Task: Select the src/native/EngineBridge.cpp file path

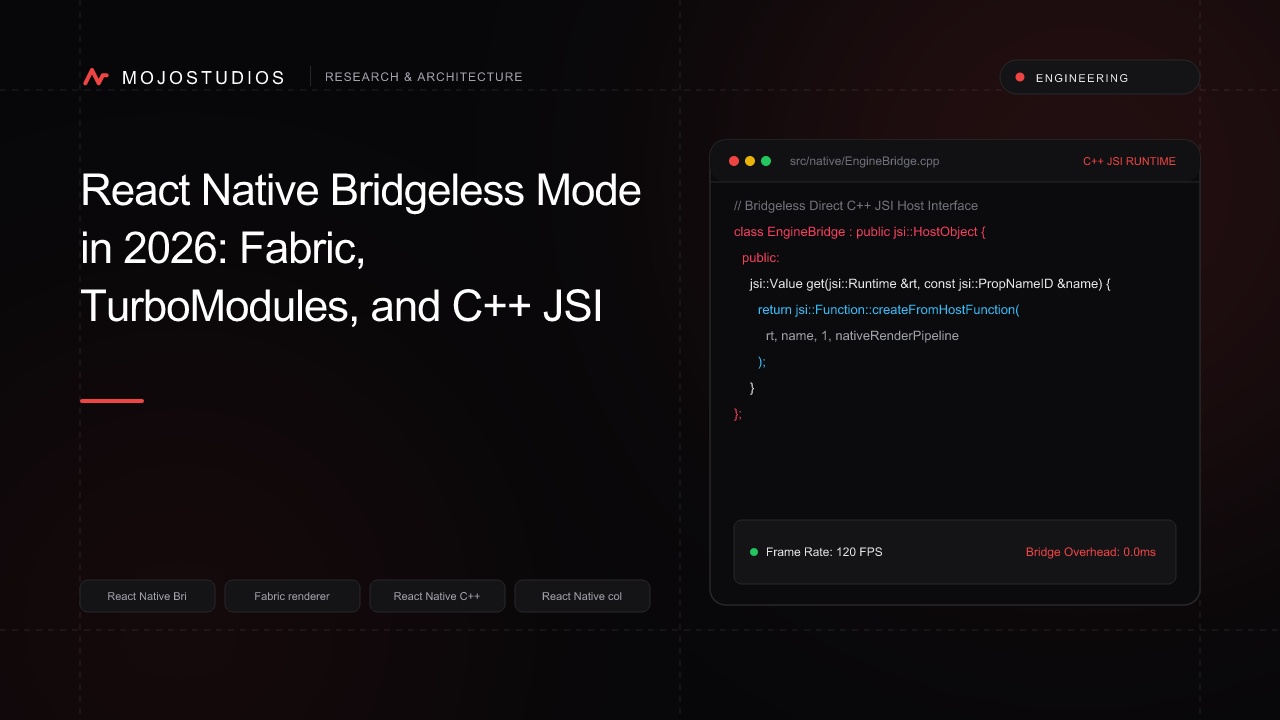Action: 864,161
